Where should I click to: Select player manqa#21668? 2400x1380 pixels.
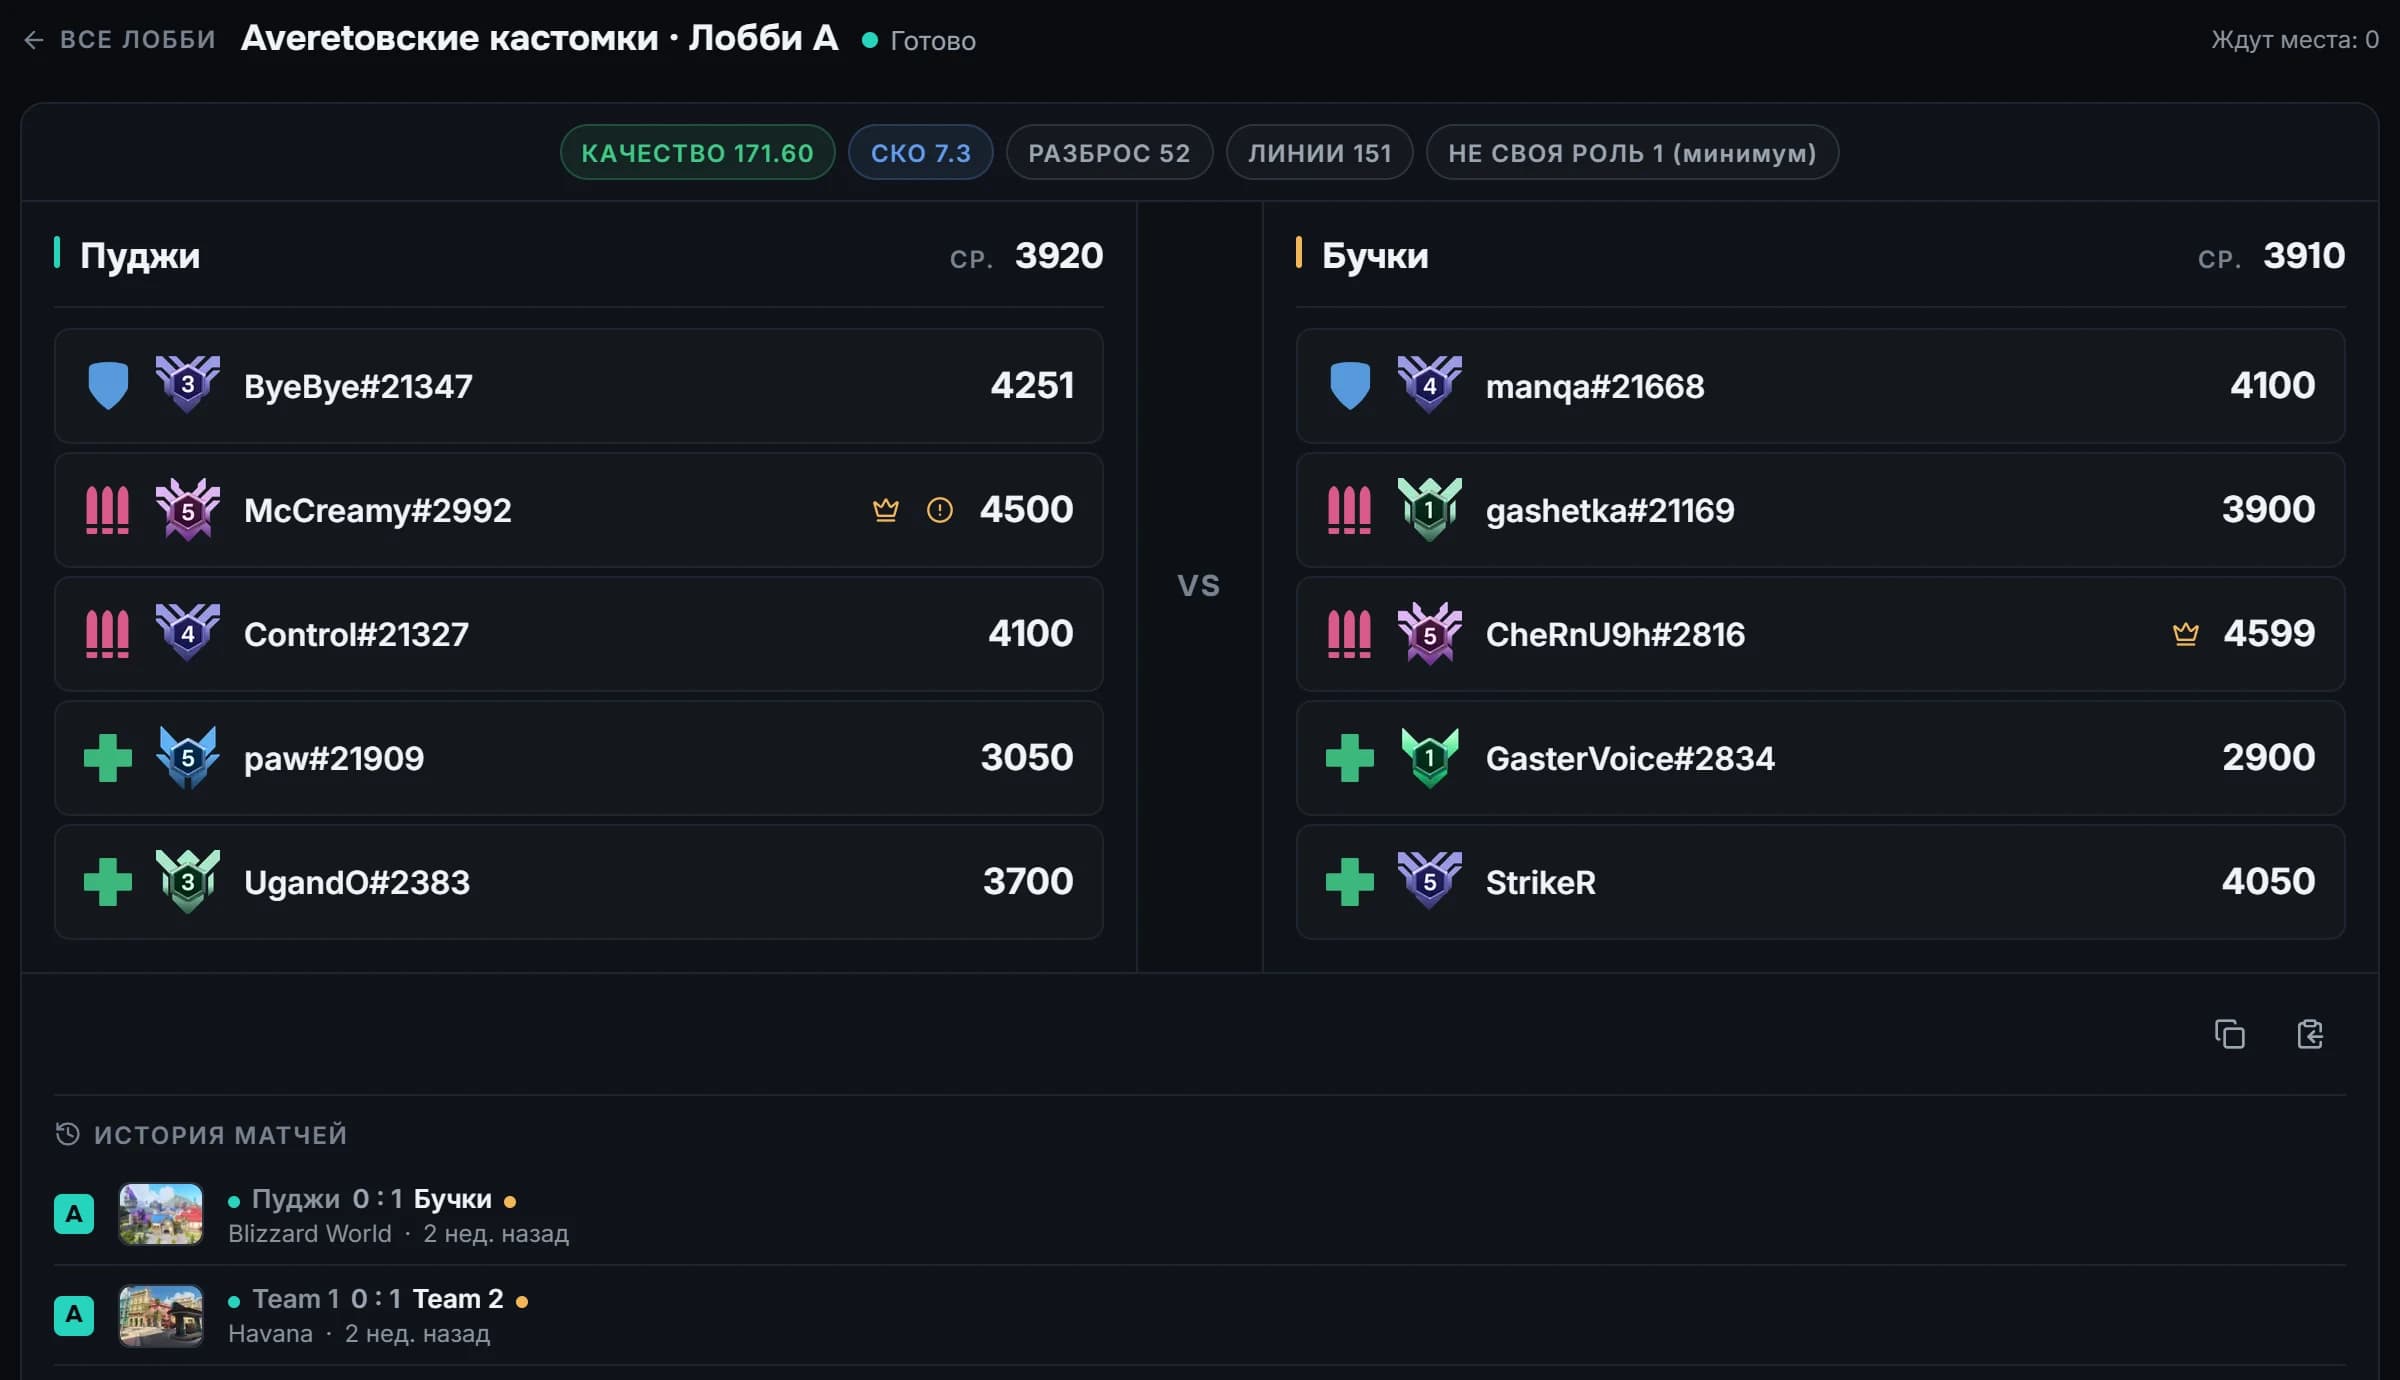pyautogui.click(x=1820, y=386)
